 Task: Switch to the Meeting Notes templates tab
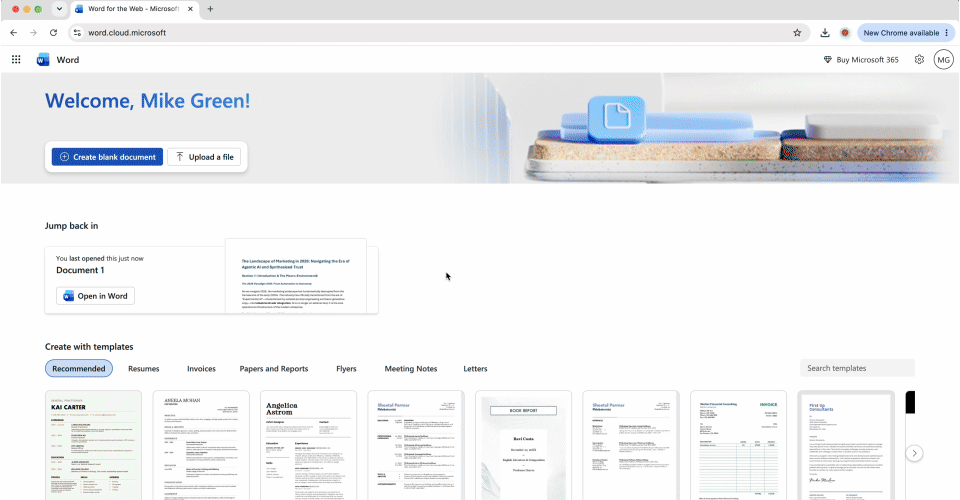[x=411, y=368]
